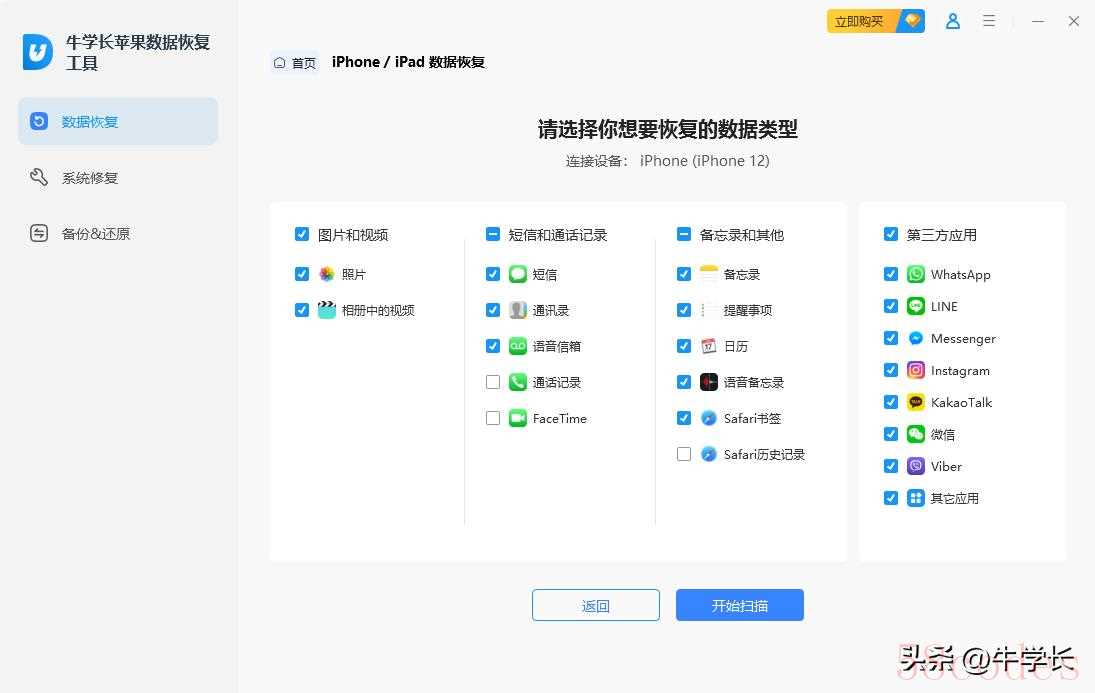Select 数据恢复 in the sidebar
Image resolution: width=1095 pixels, height=693 pixels.
[x=118, y=122]
